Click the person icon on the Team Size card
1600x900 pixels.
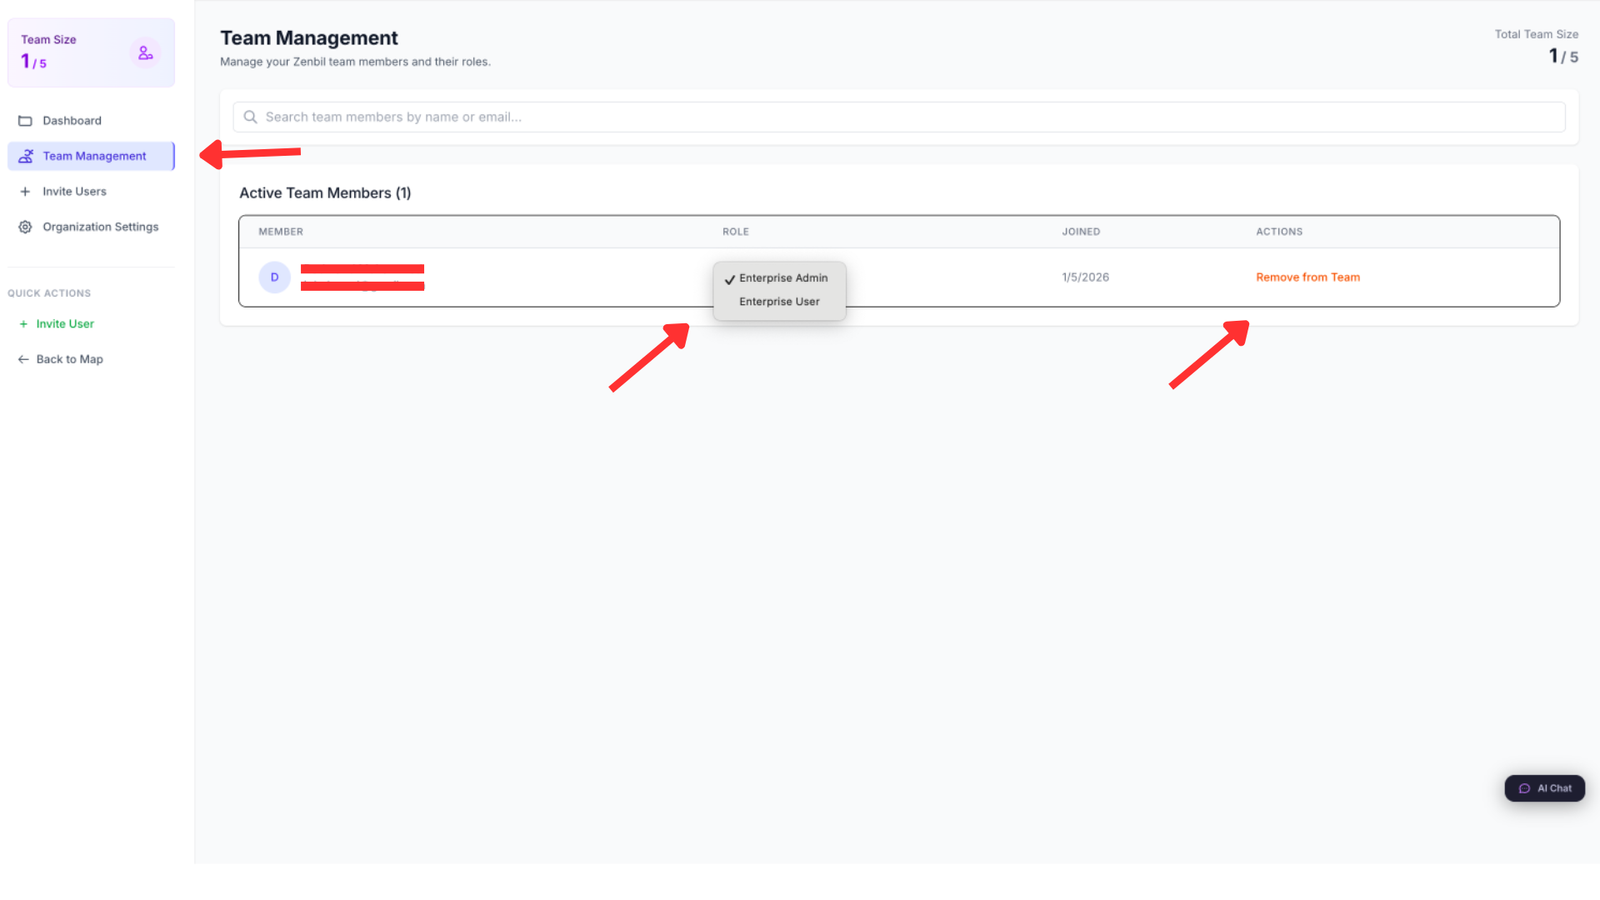146,52
